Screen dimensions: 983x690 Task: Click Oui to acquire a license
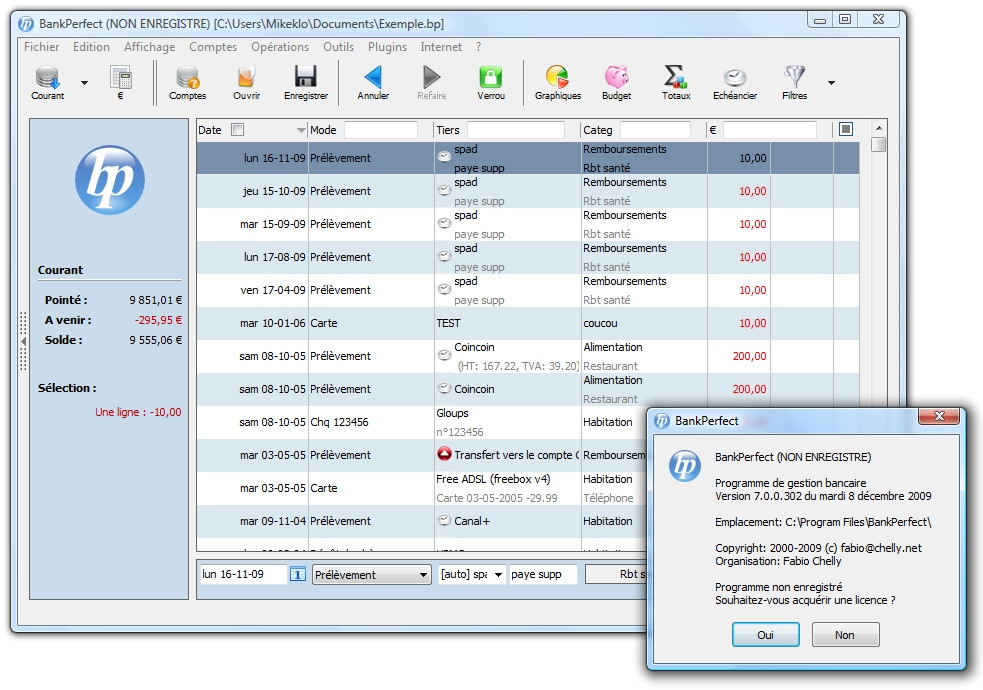(765, 634)
